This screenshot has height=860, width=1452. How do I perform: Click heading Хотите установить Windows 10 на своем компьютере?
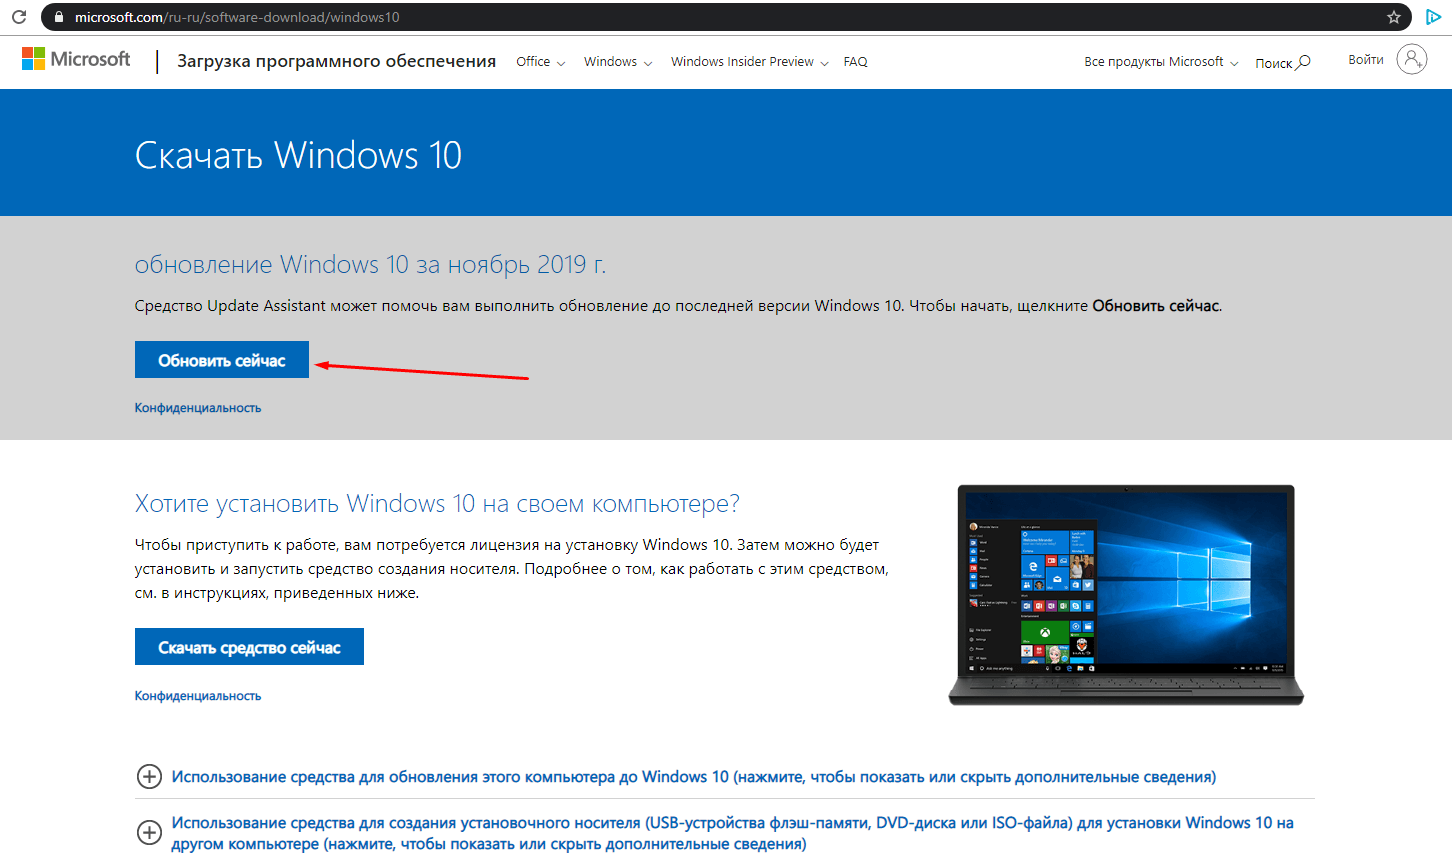437,504
